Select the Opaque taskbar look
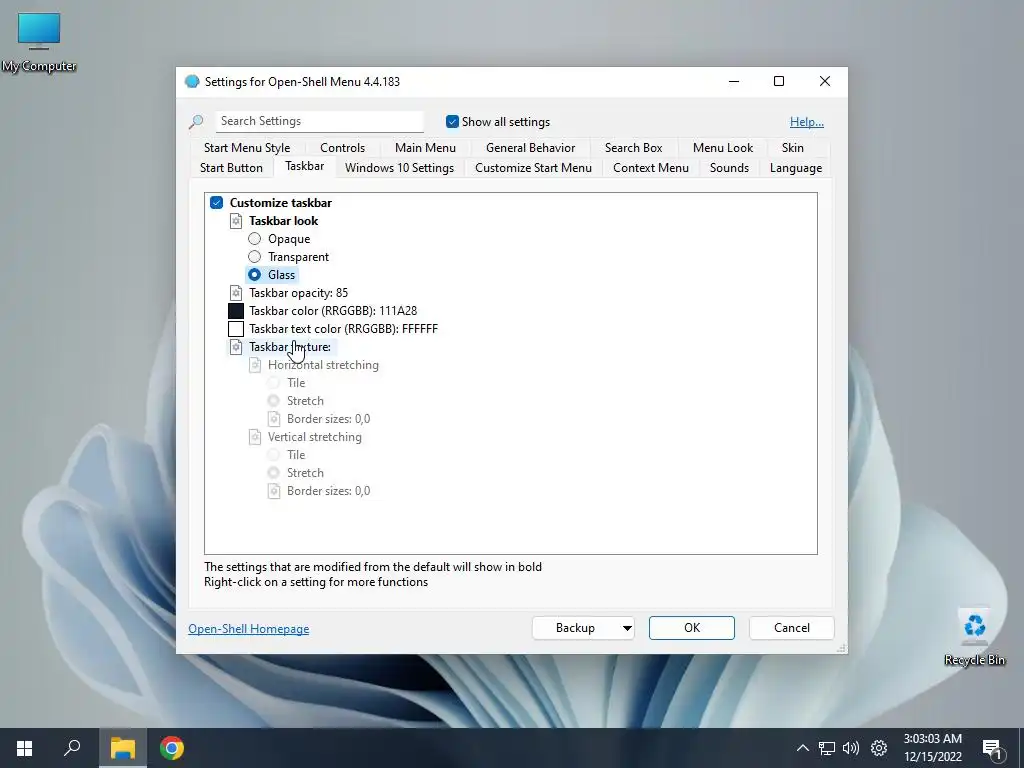The image size is (1024, 768). 255,239
